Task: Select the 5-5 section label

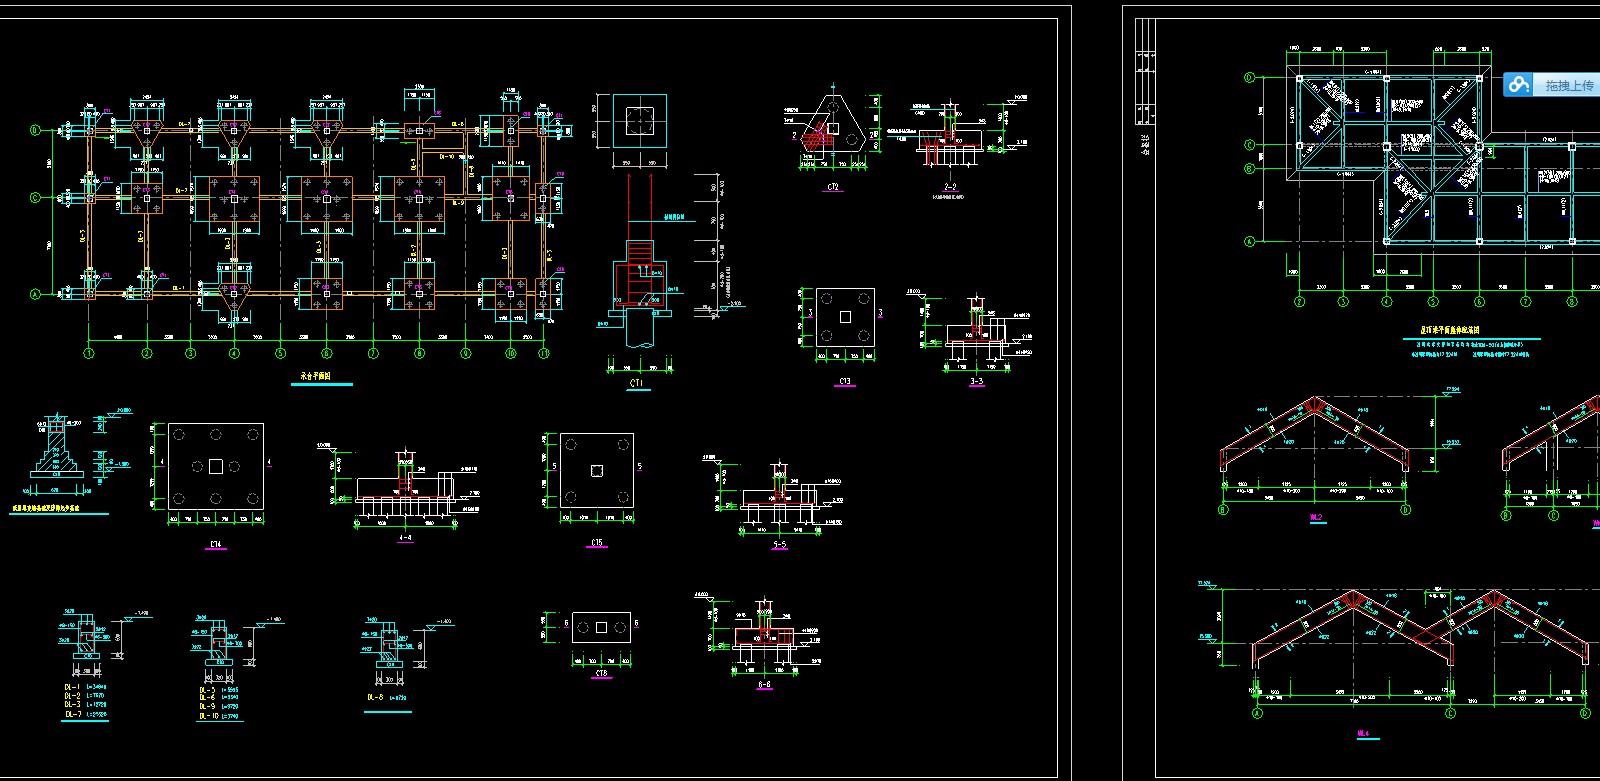Action: pyautogui.click(x=780, y=545)
